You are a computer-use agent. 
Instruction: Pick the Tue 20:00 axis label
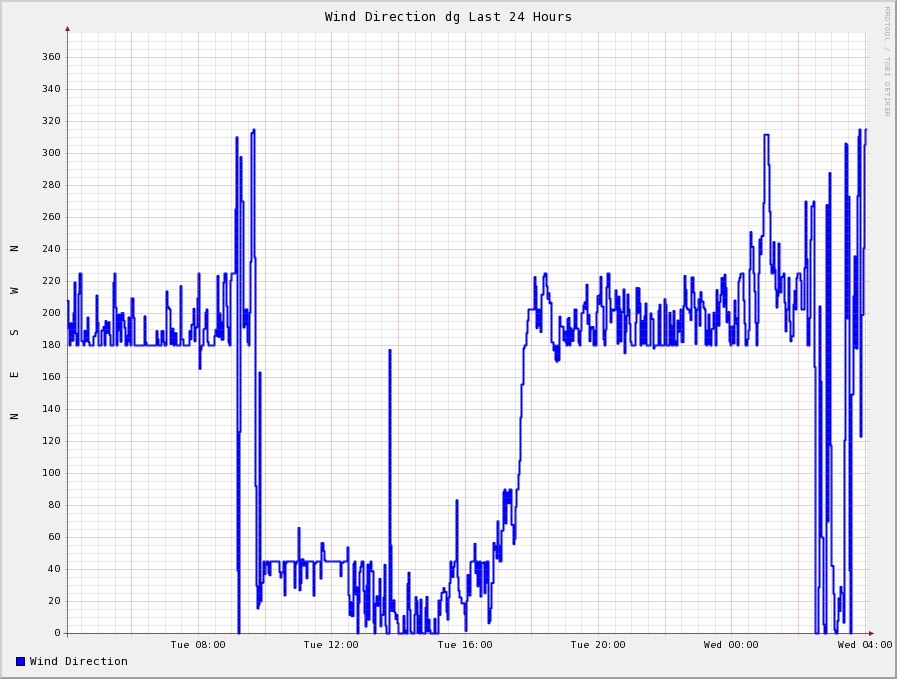pyautogui.click(x=598, y=645)
